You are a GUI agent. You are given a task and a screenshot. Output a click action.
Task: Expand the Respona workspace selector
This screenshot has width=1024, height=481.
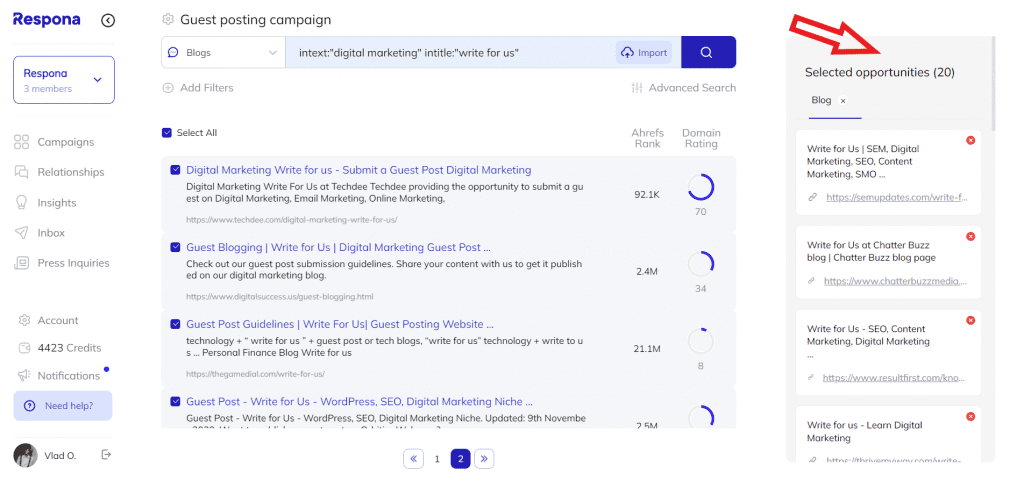64,80
